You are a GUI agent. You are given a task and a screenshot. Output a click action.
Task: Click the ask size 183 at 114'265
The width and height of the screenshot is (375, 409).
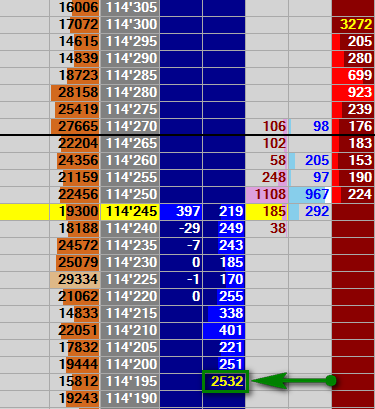pos(354,143)
